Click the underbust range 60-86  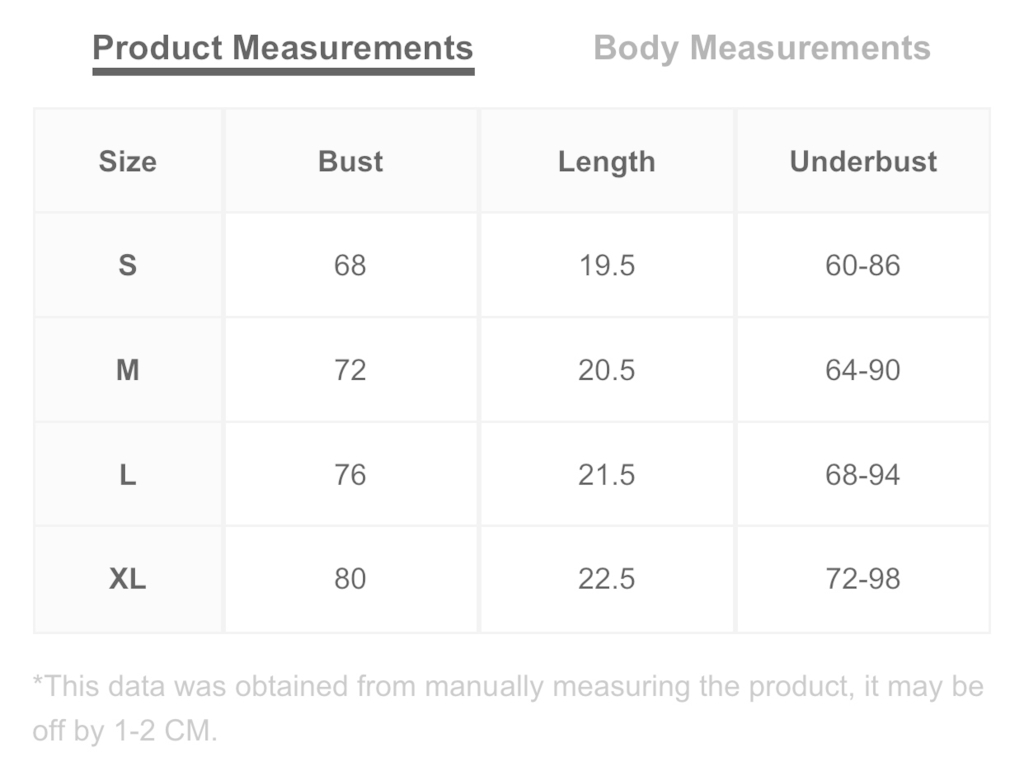tap(863, 265)
